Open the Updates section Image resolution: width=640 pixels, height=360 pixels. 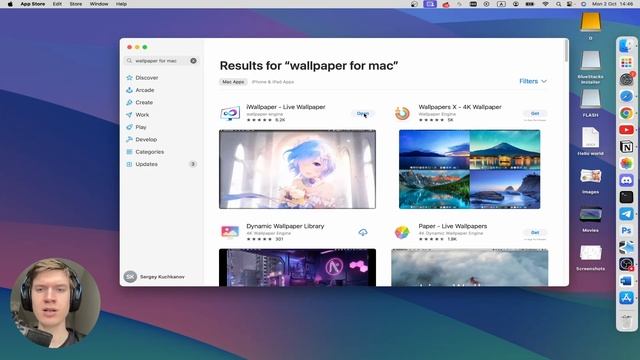pyautogui.click(x=161, y=164)
